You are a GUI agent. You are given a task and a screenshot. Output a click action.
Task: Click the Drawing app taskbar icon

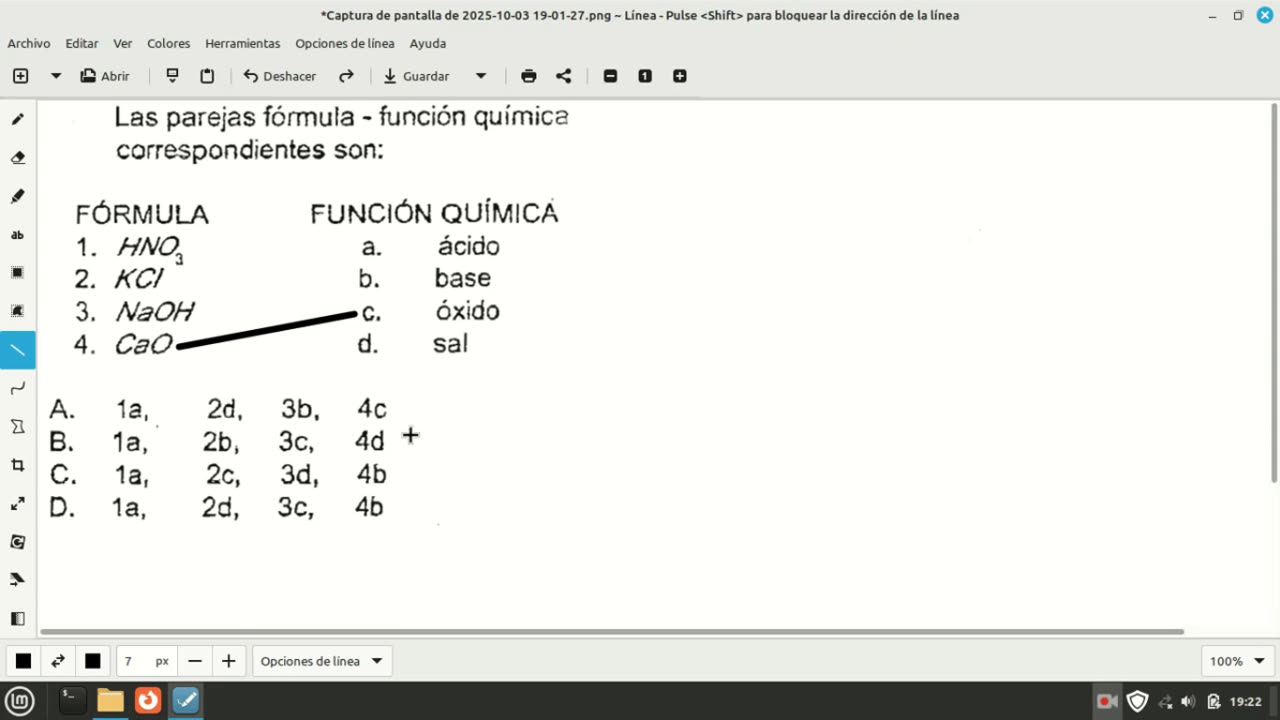pyautogui.click(x=186, y=701)
